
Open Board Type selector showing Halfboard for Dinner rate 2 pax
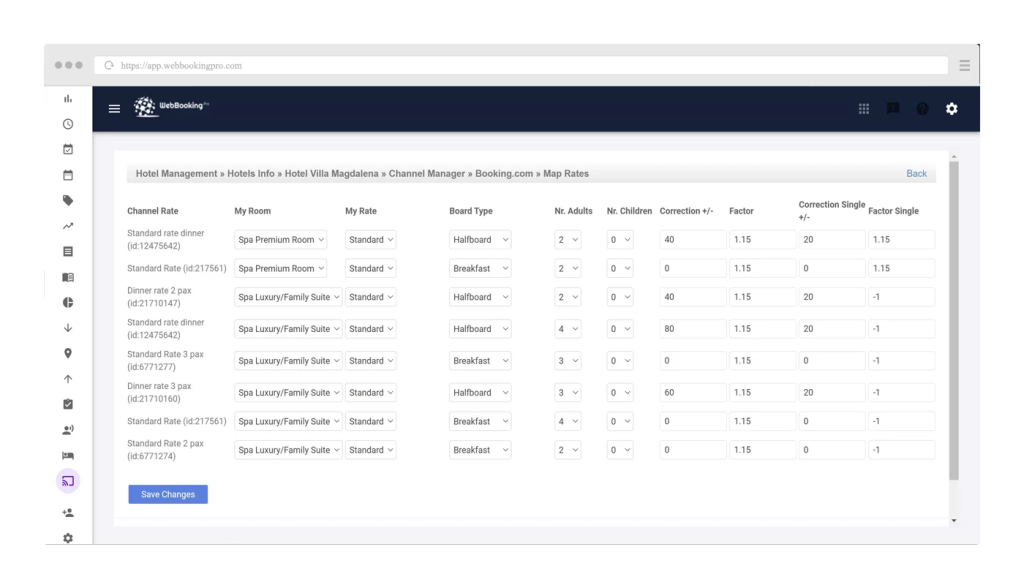tap(480, 296)
